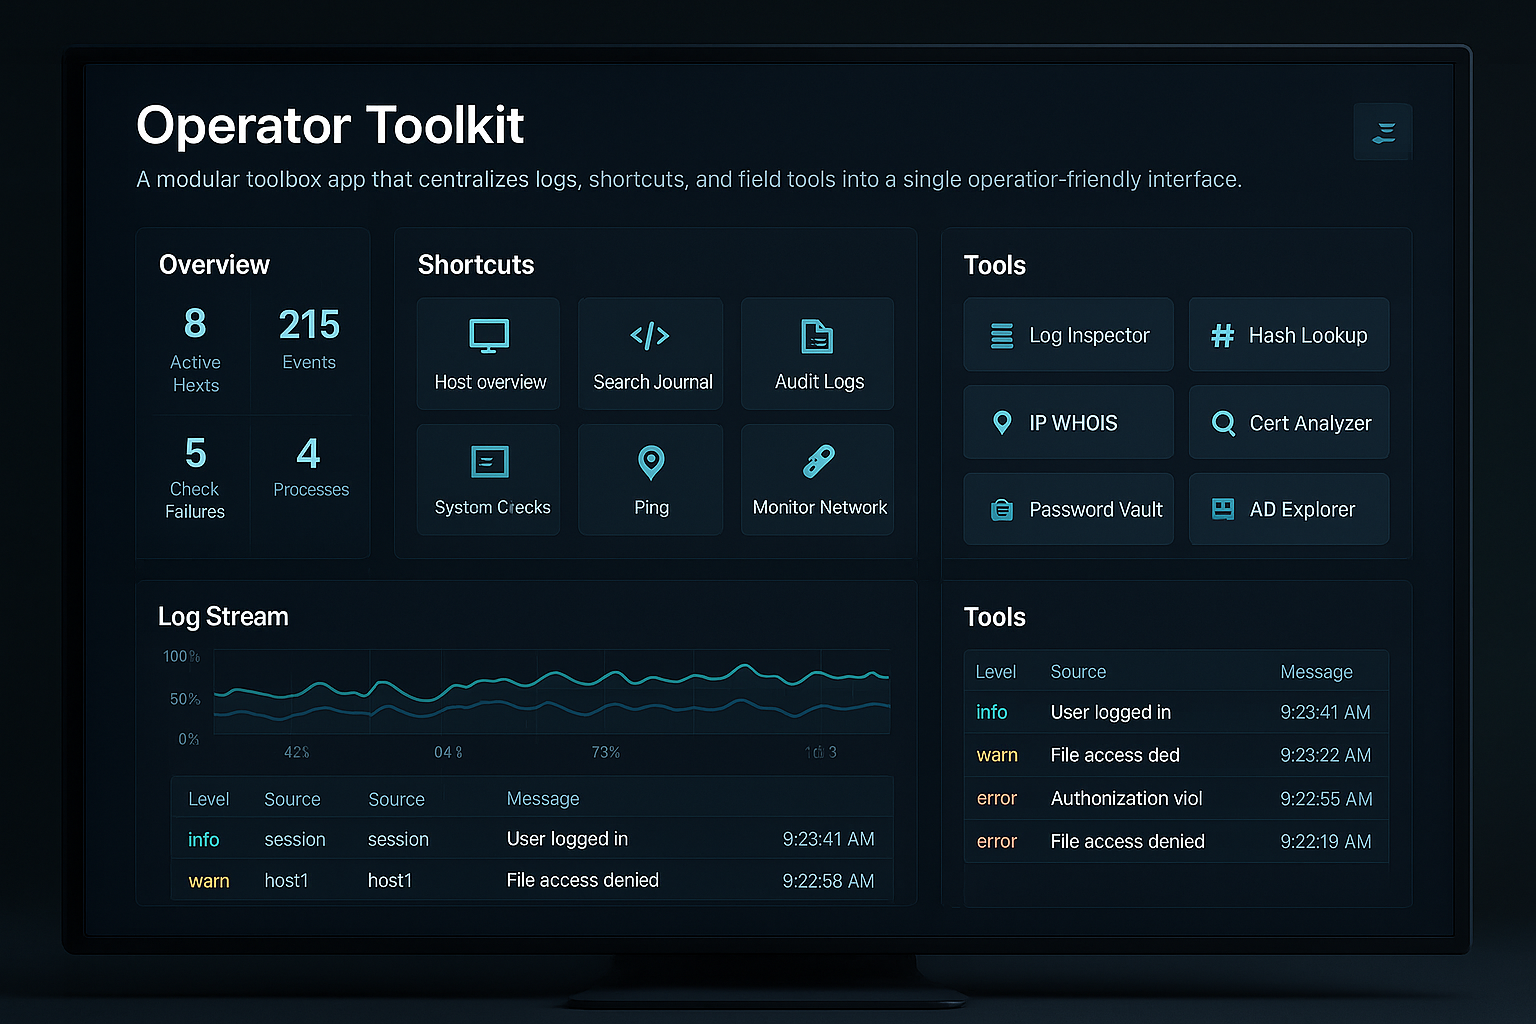
Task: Start the Ping utility
Action: (x=650, y=480)
